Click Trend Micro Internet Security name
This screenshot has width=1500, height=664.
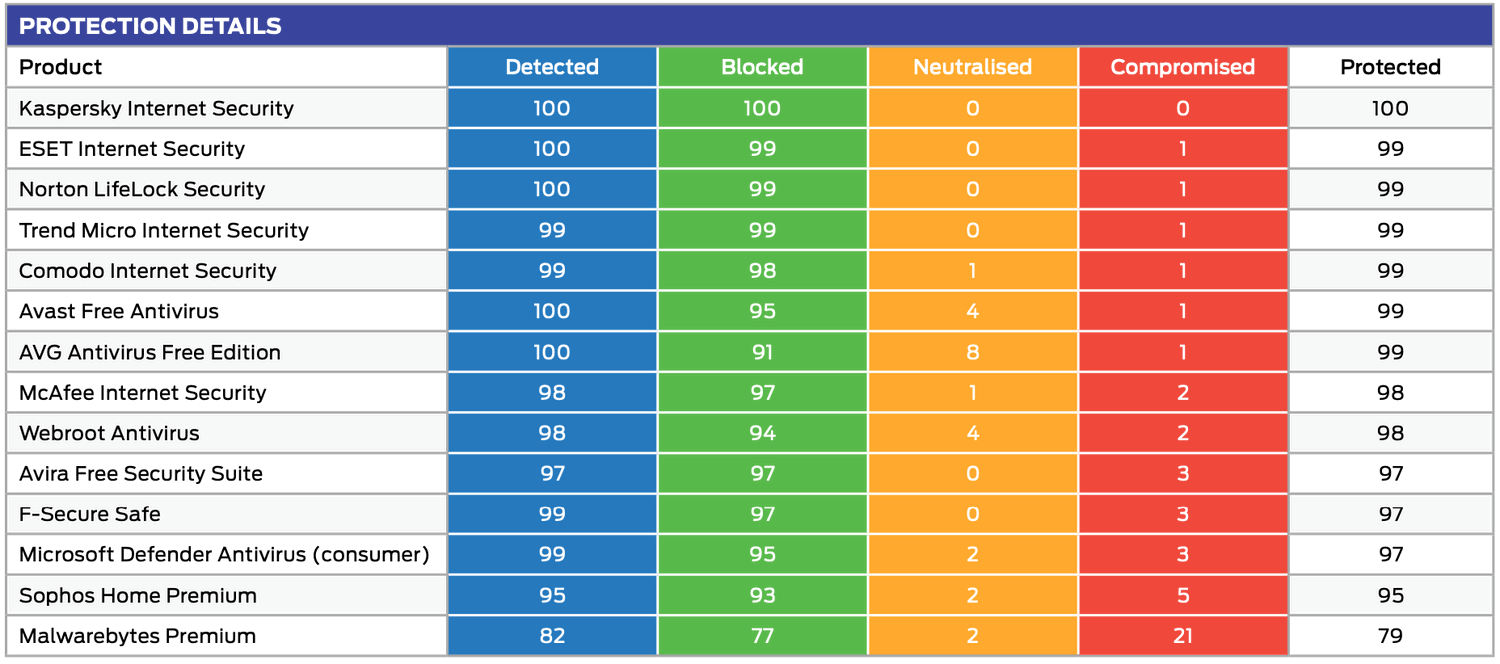[164, 230]
